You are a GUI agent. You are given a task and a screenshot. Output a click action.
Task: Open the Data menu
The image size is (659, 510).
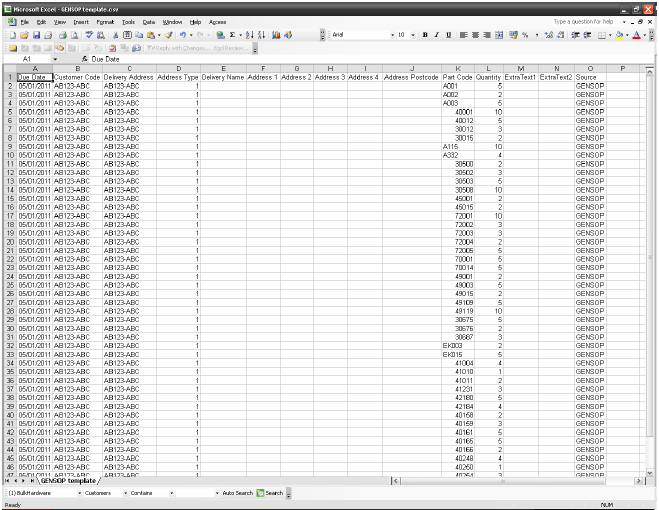click(x=149, y=22)
